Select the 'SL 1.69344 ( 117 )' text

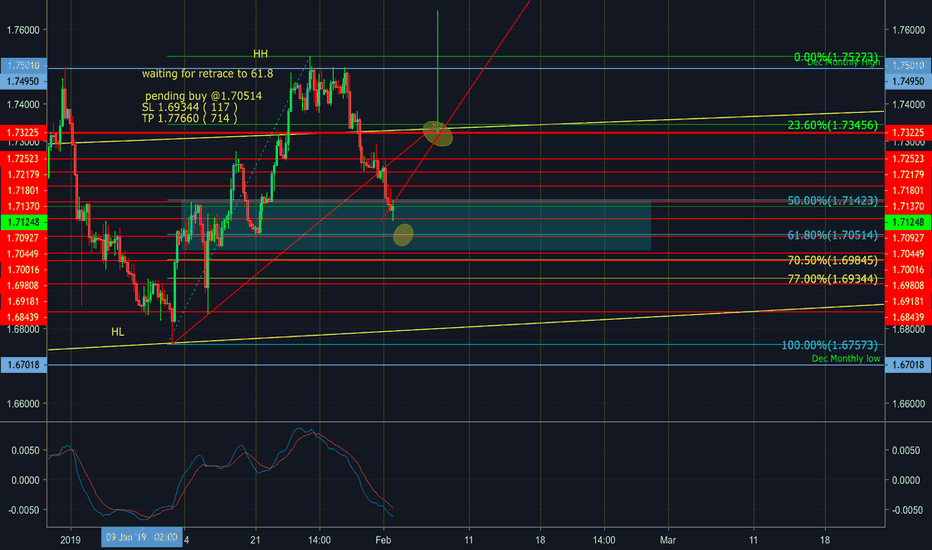click(x=190, y=107)
